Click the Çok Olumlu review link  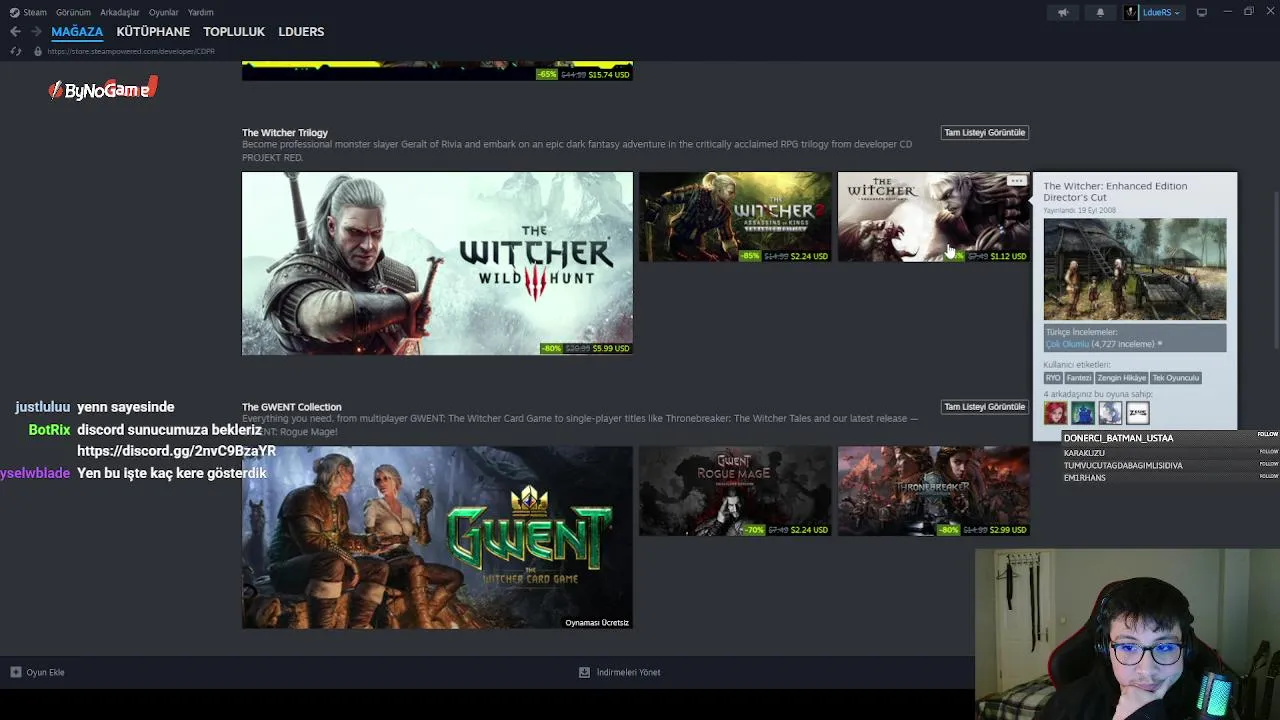pos(1067,344)
